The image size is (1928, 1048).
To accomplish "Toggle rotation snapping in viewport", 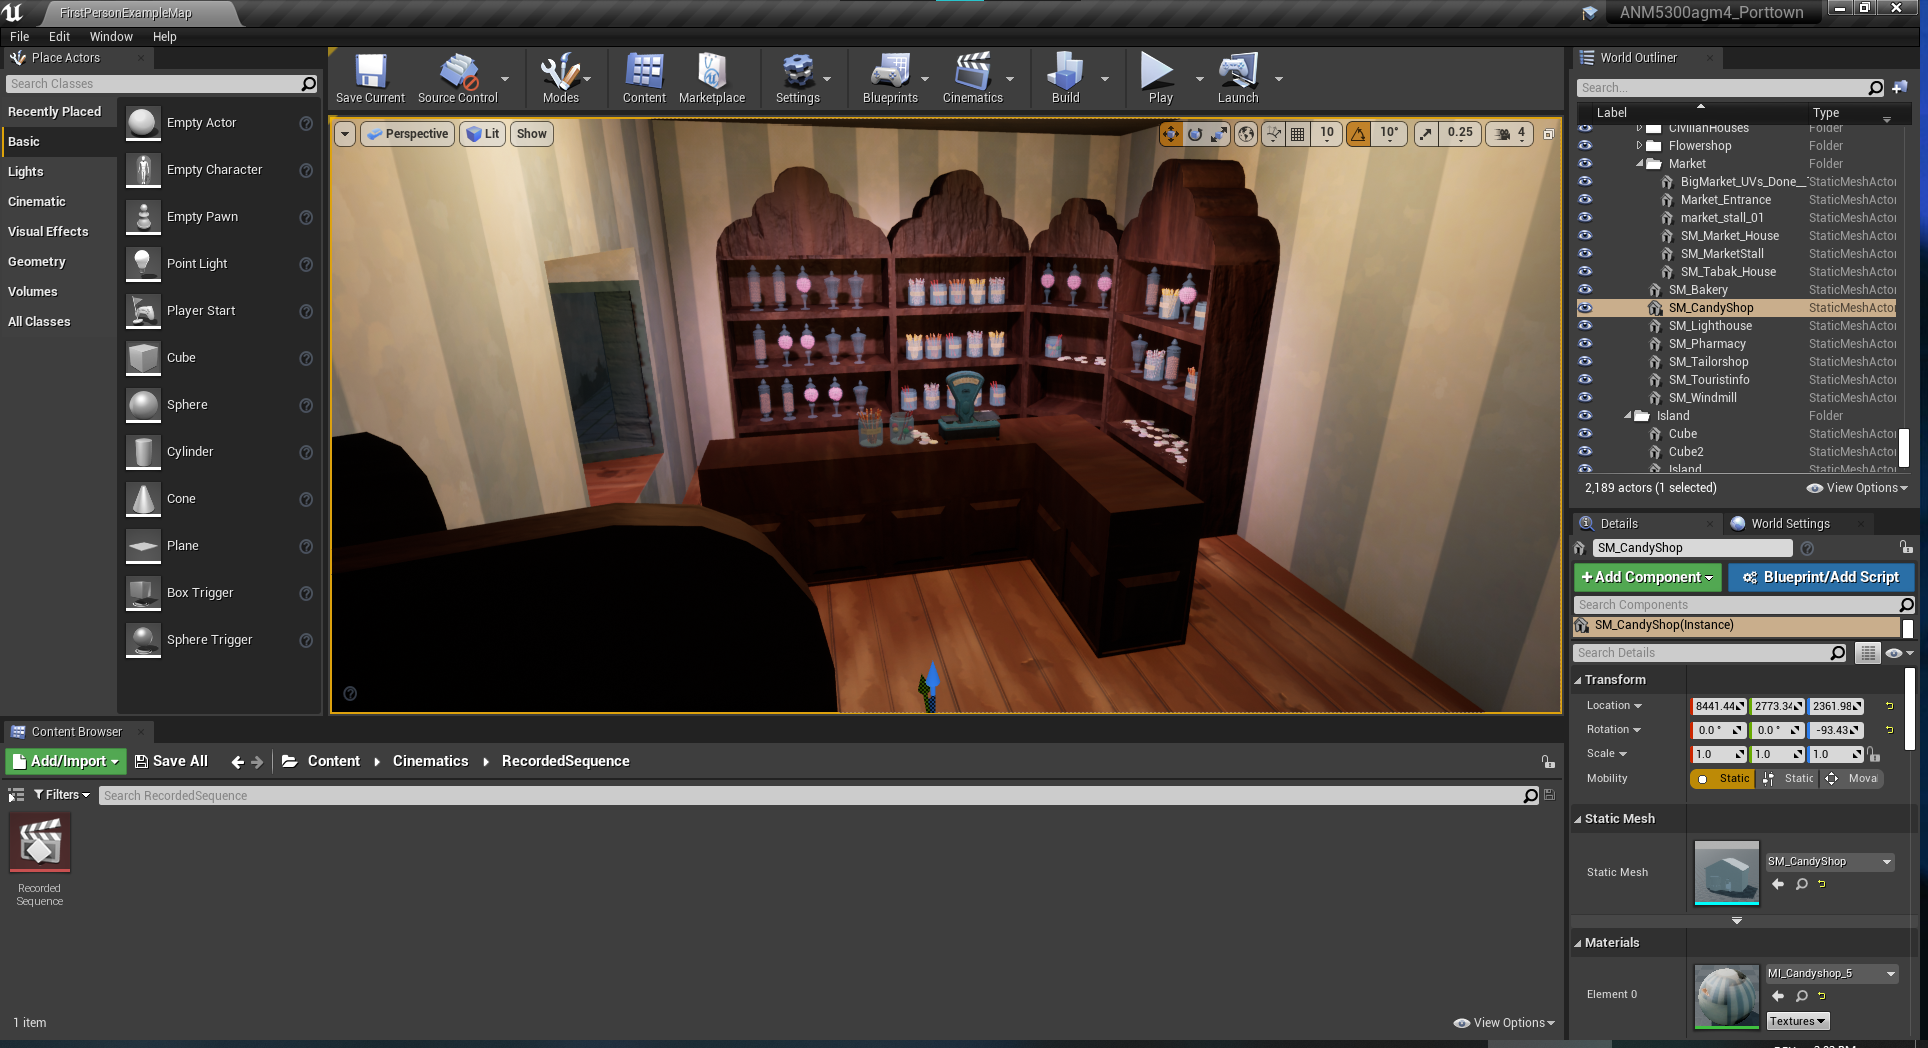I will point(1358,134).
